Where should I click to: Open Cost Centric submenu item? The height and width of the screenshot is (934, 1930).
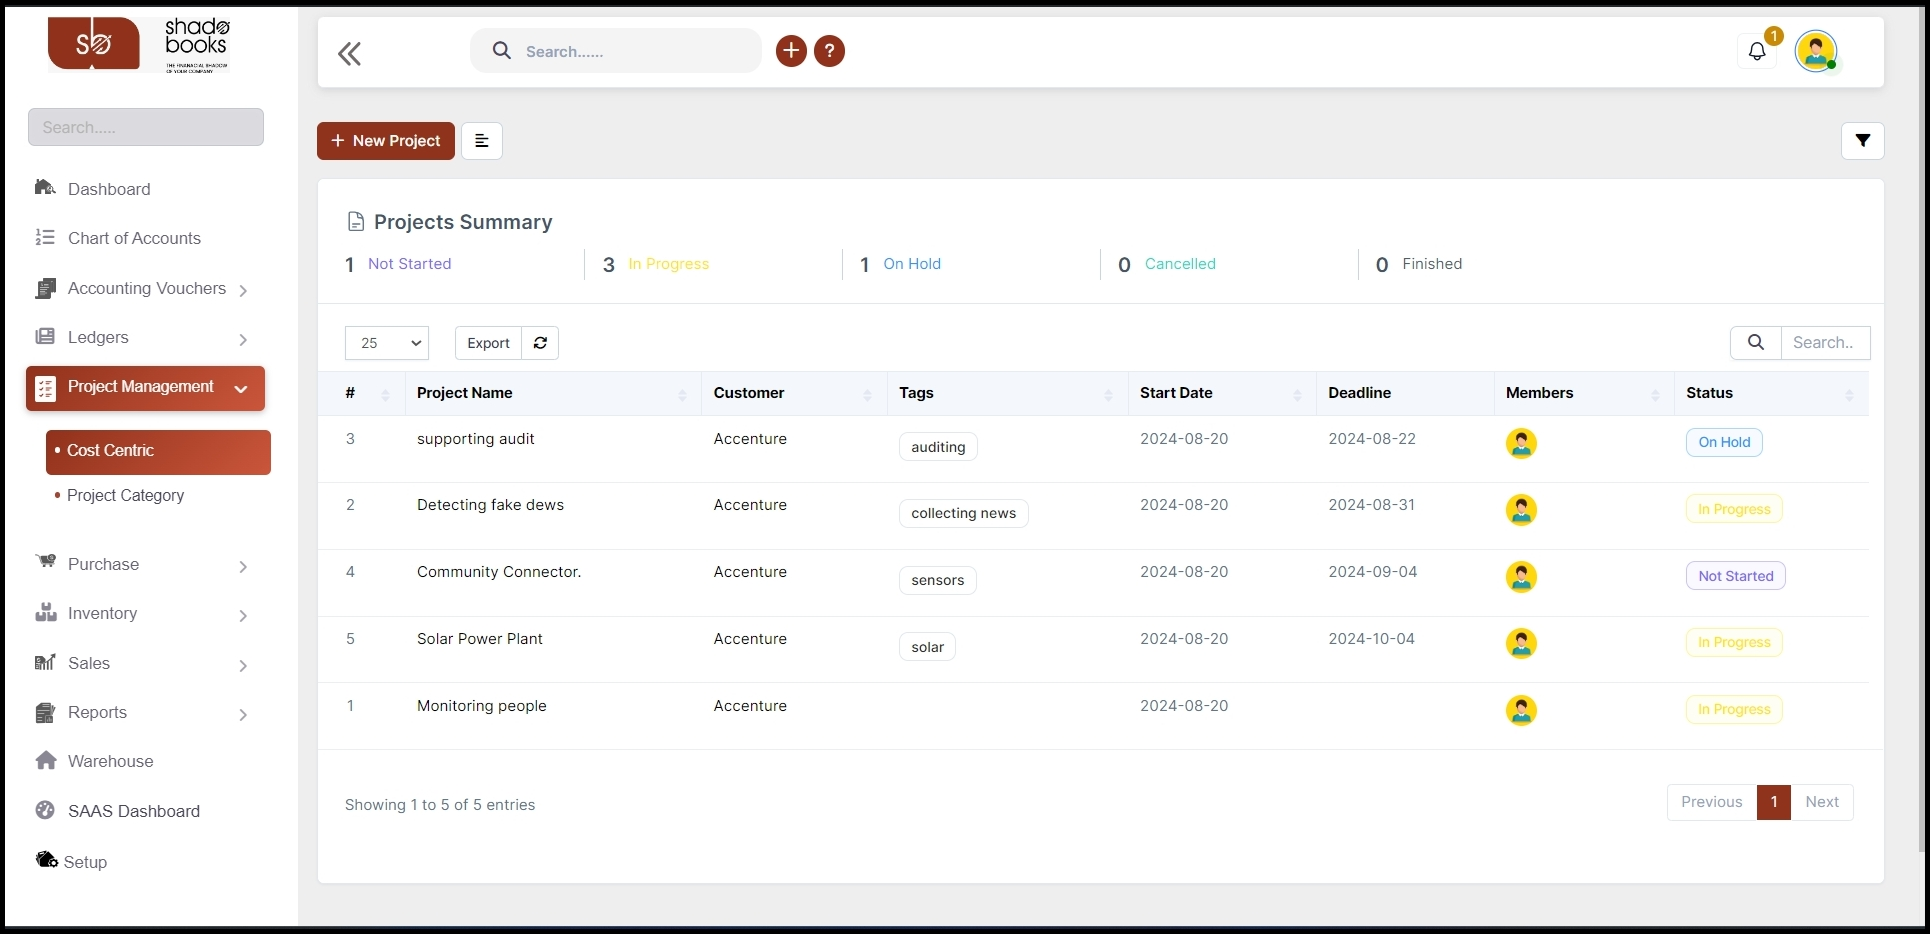pos(158,452)
